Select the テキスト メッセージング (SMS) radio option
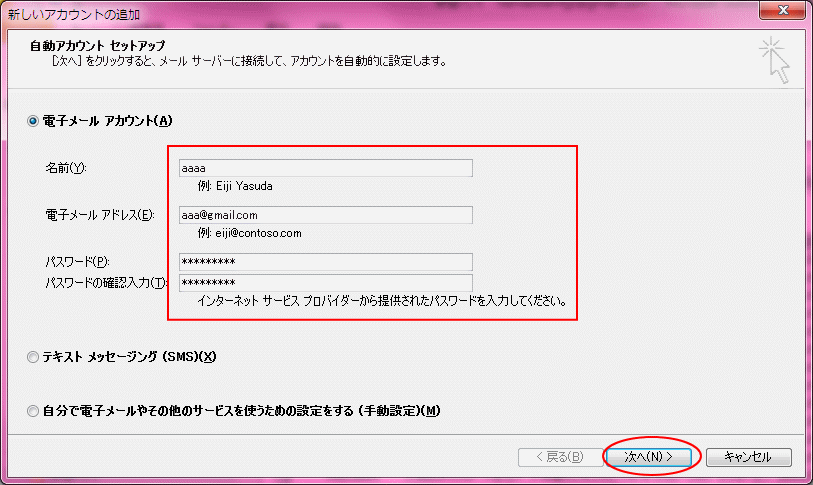 (x=33, y=357)
